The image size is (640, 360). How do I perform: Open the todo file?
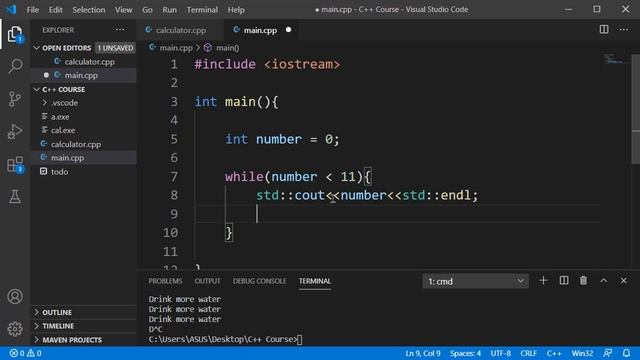pyautogui.click(x=84, y=171)
